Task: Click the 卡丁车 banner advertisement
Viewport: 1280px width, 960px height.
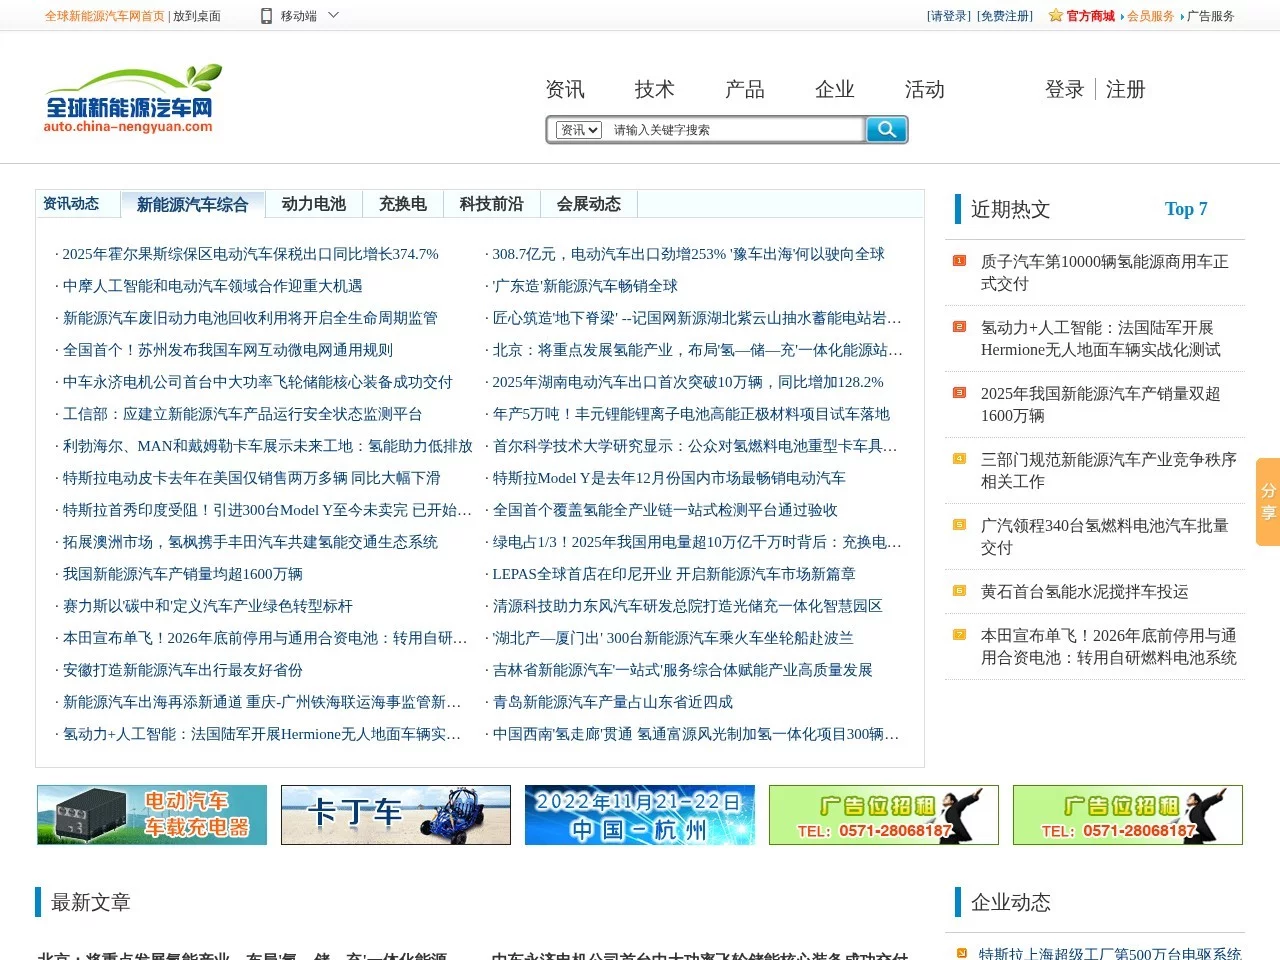Action: click(x=395, y=814)
